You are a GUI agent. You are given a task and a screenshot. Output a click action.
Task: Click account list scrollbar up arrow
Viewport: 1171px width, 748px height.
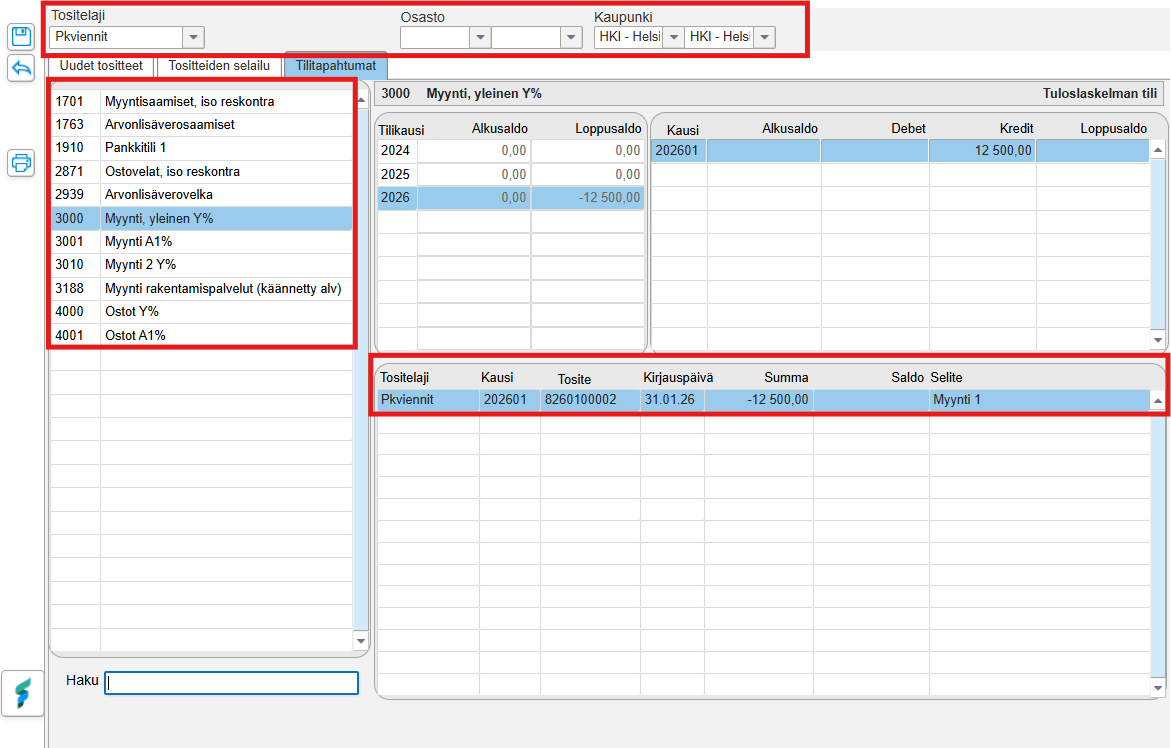pyautogui.click(x=361, y=99)
